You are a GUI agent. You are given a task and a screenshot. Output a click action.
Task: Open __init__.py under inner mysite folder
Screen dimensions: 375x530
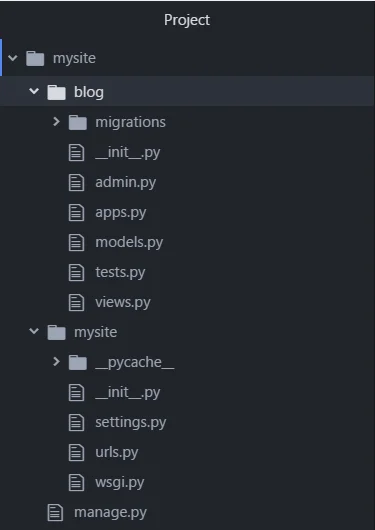click(x=128, y=392)
